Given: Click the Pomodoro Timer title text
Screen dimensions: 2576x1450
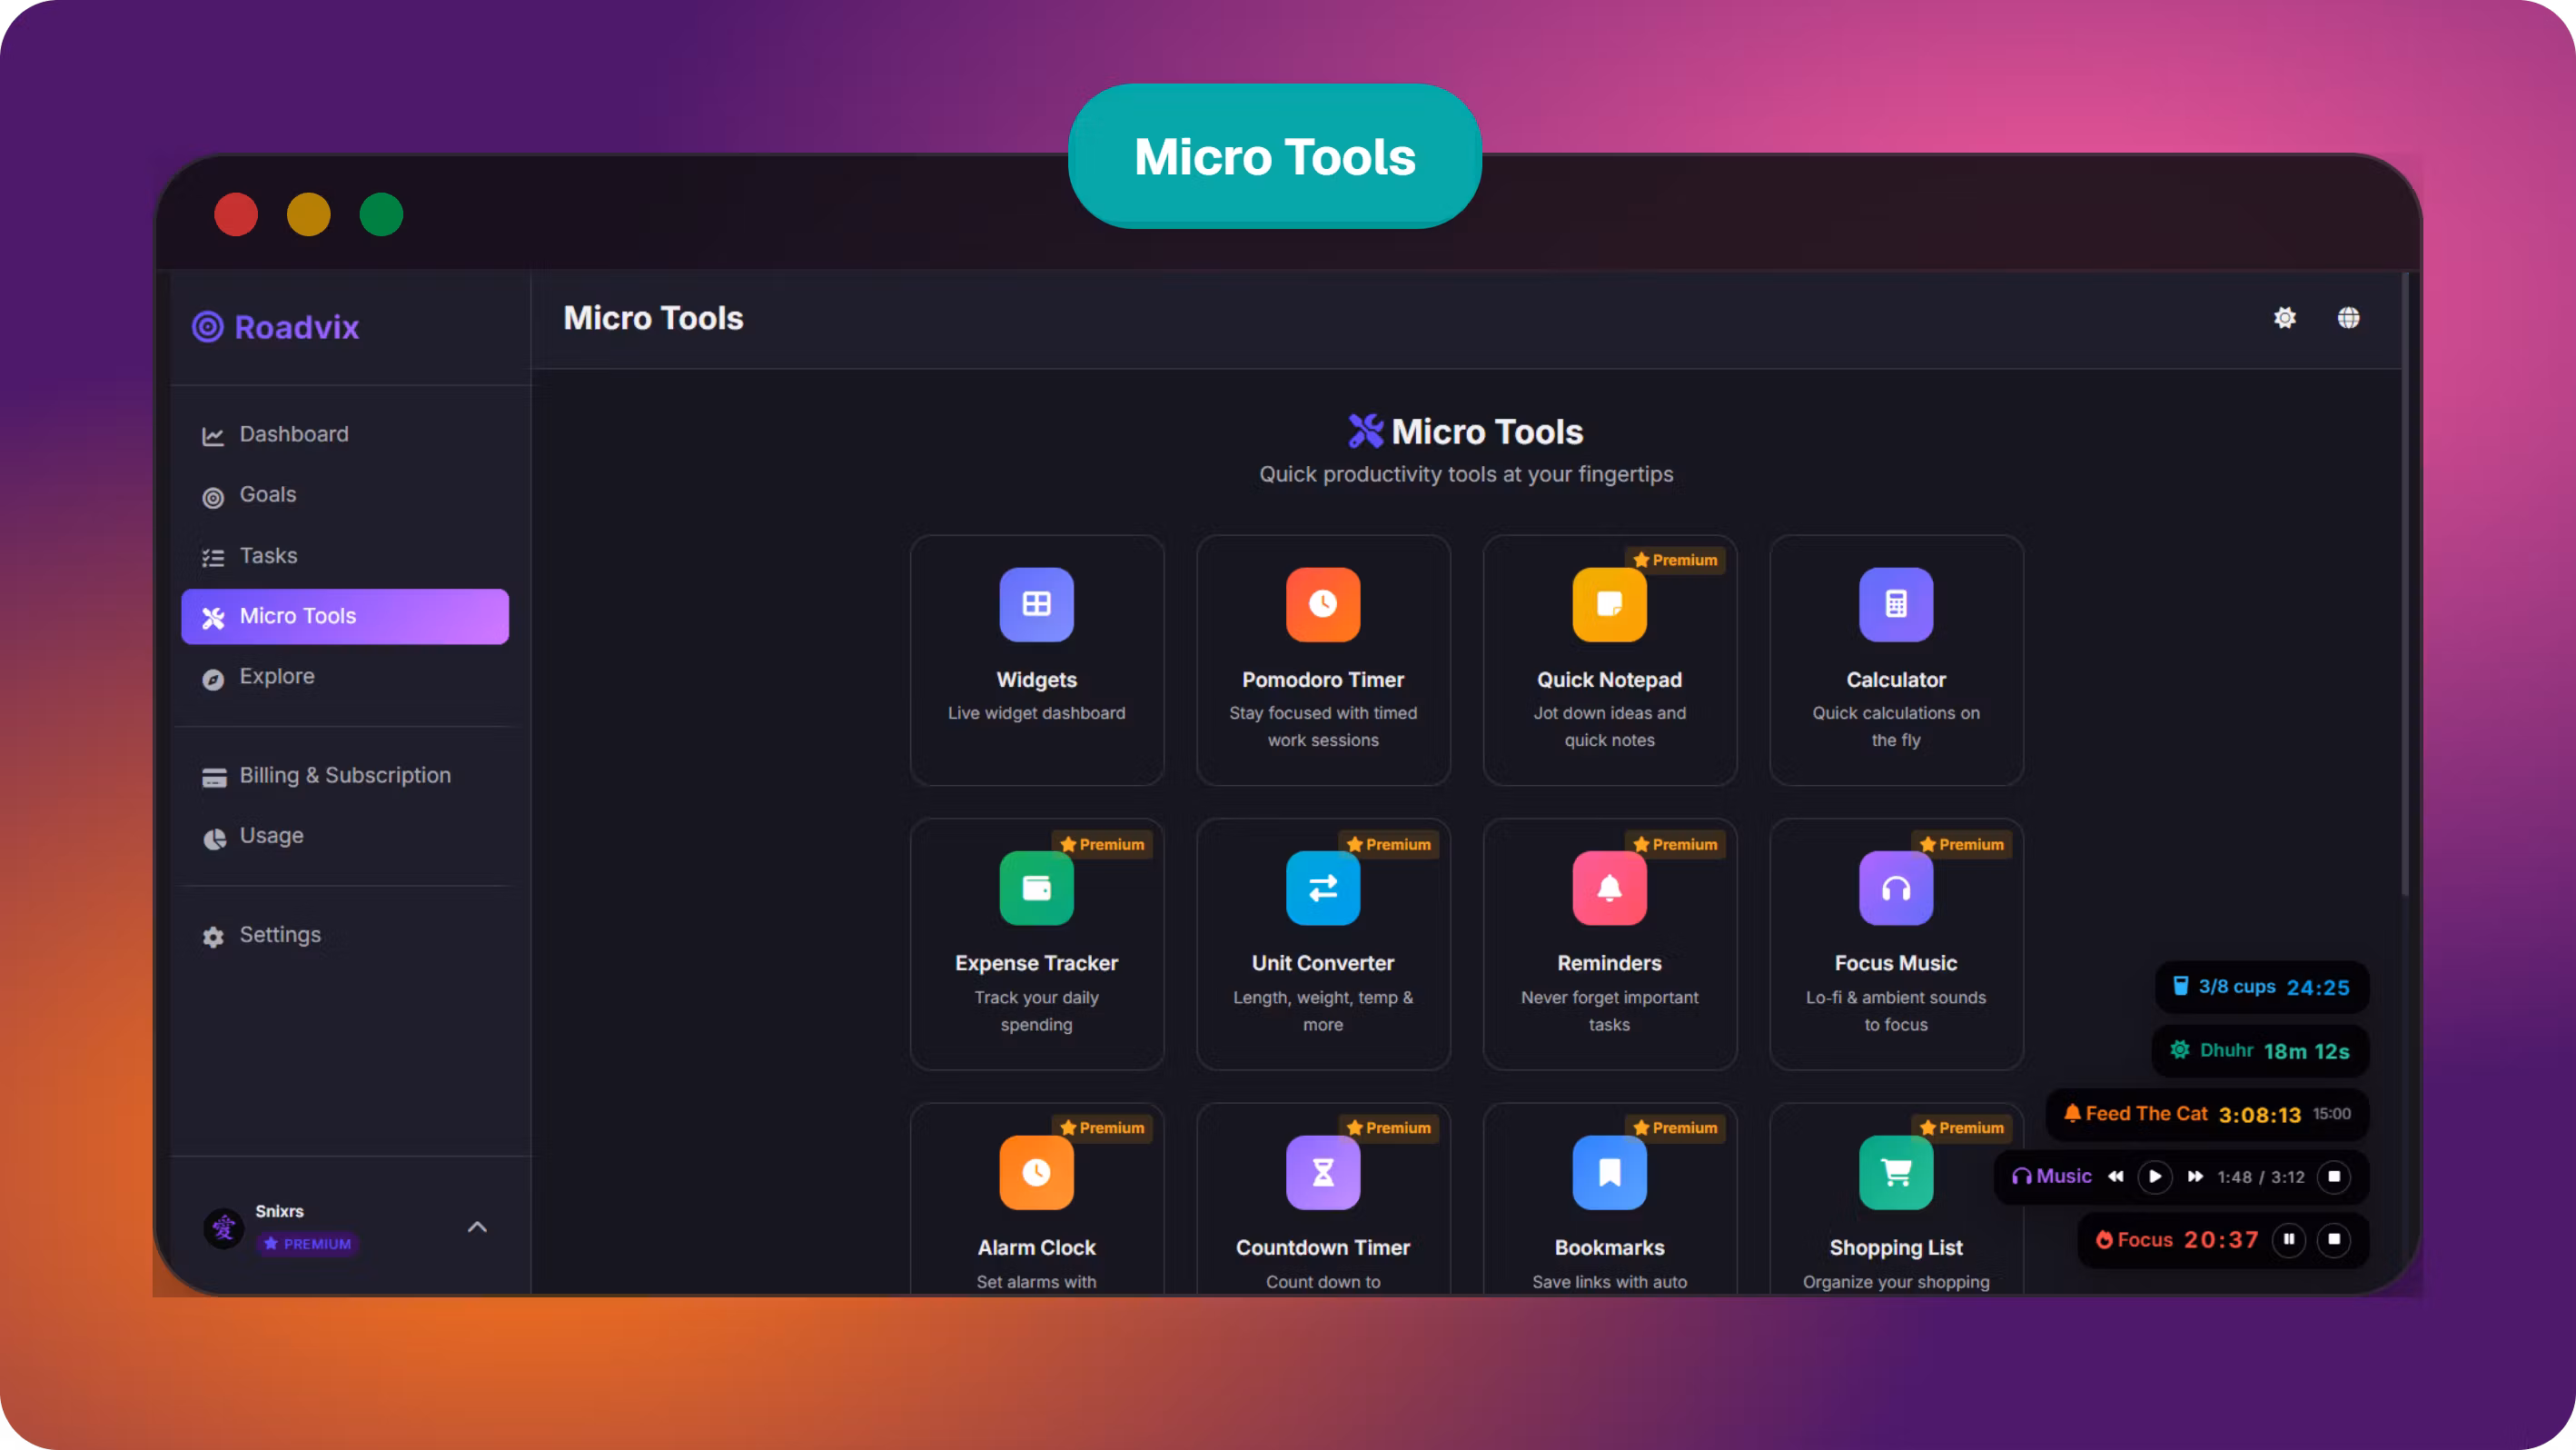Looking at the screenshot, I should [1323, 680].
